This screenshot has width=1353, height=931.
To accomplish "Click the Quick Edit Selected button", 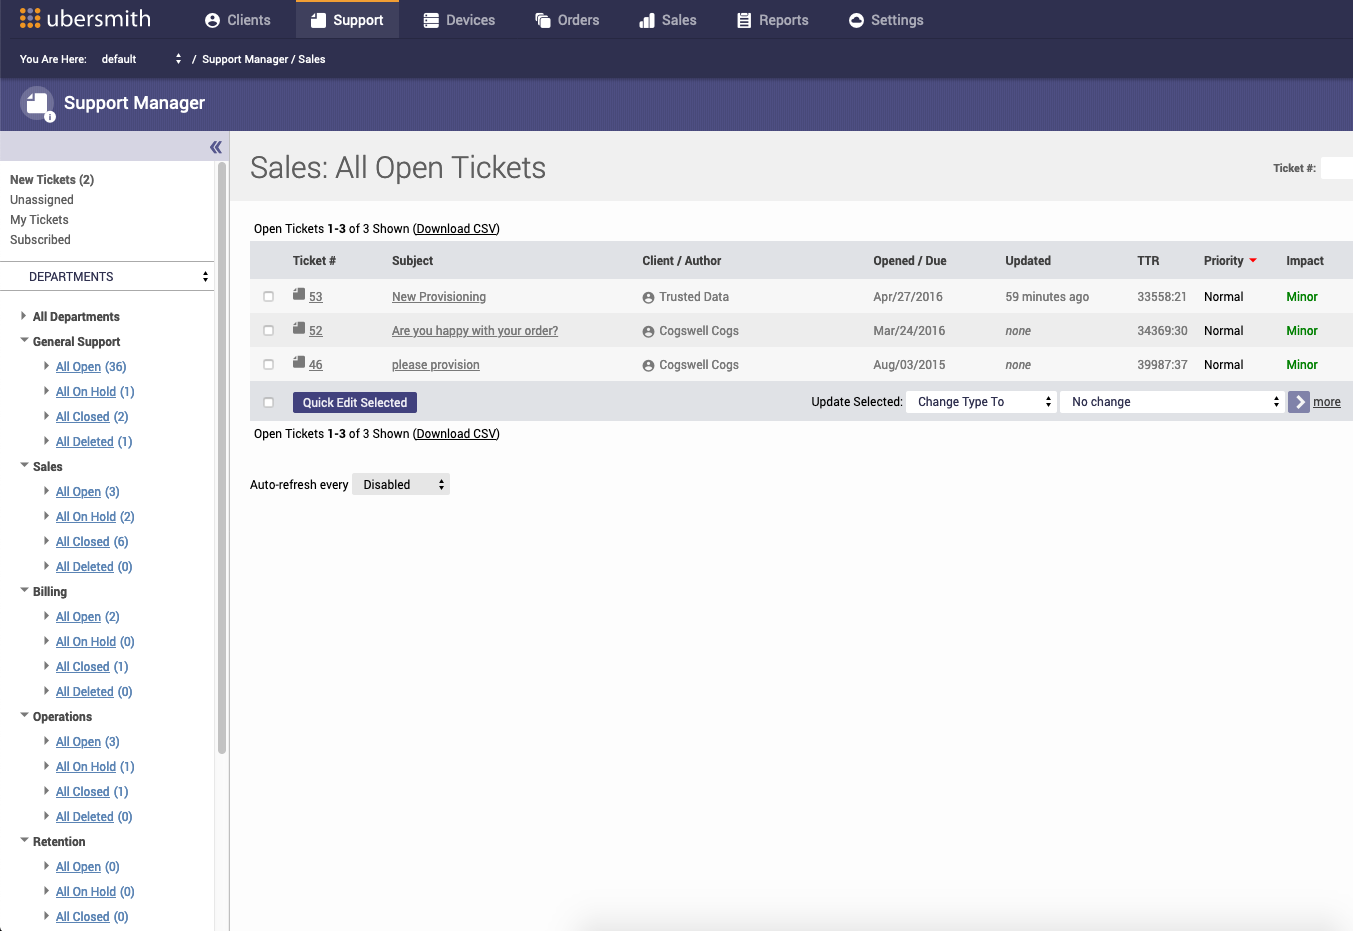I will pyautogui.click(x=354, y=402).
